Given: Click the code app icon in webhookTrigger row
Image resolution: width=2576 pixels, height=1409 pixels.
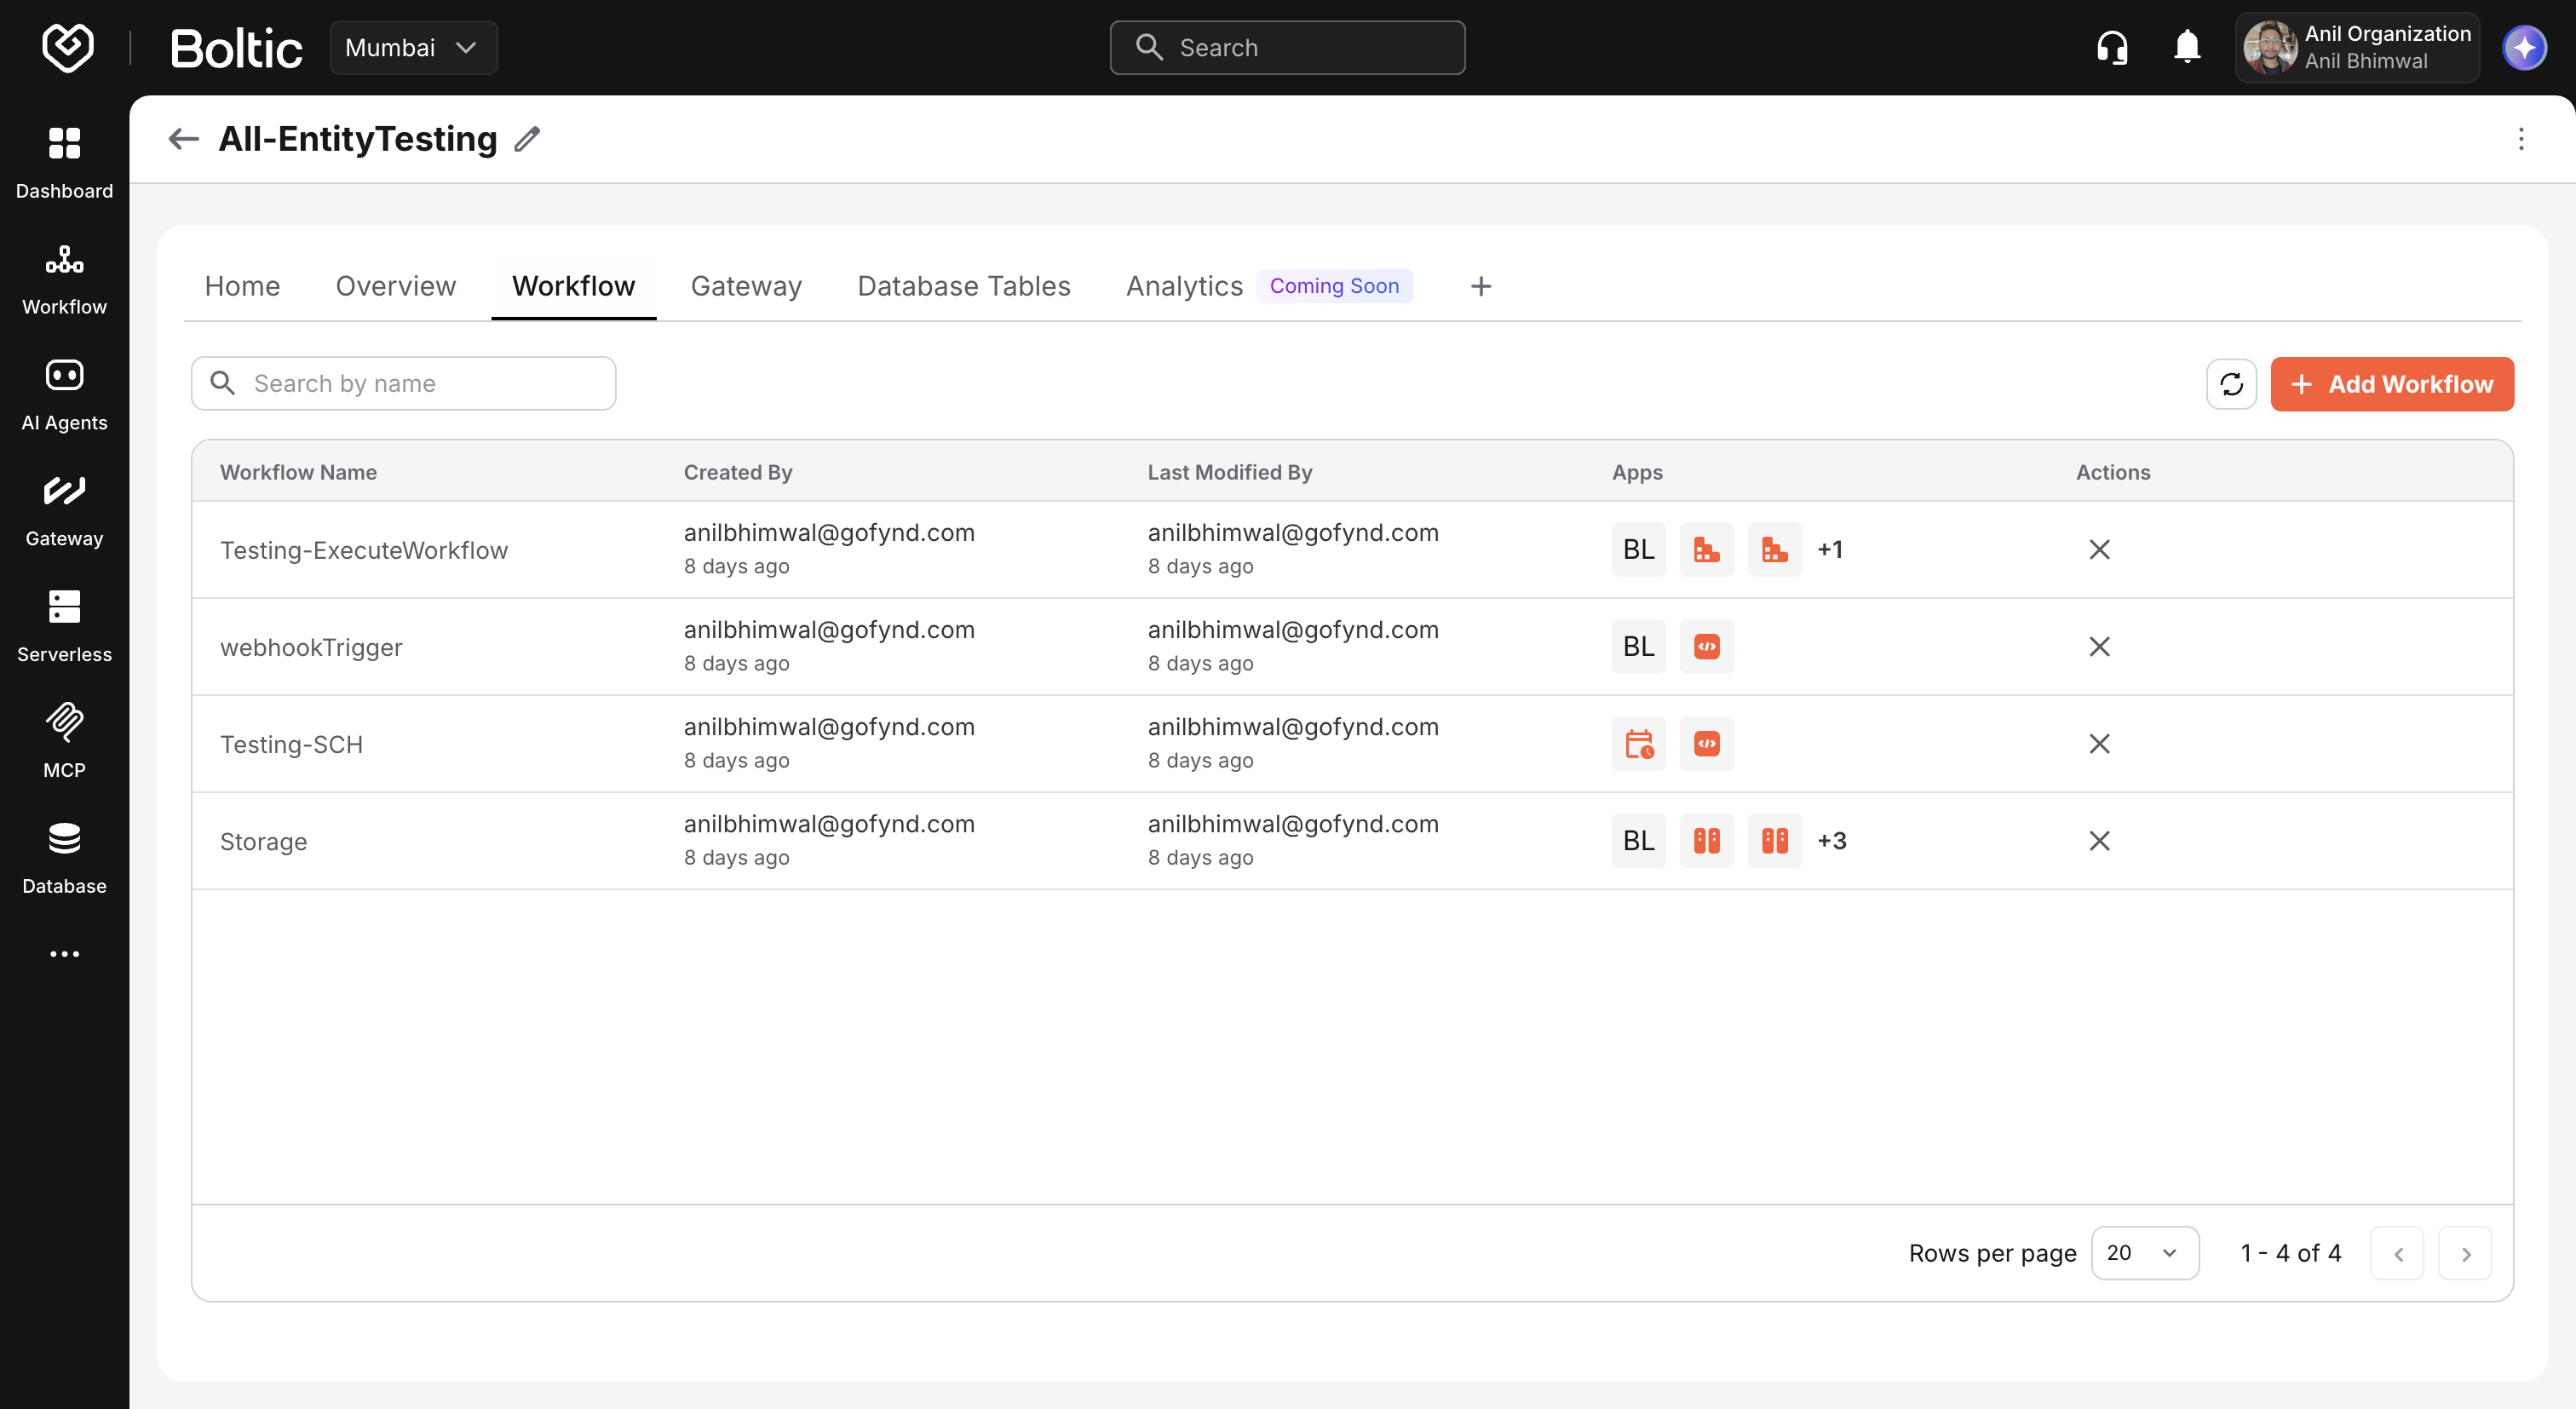Looking at the screenshot, I should (x=1706, y=646).
